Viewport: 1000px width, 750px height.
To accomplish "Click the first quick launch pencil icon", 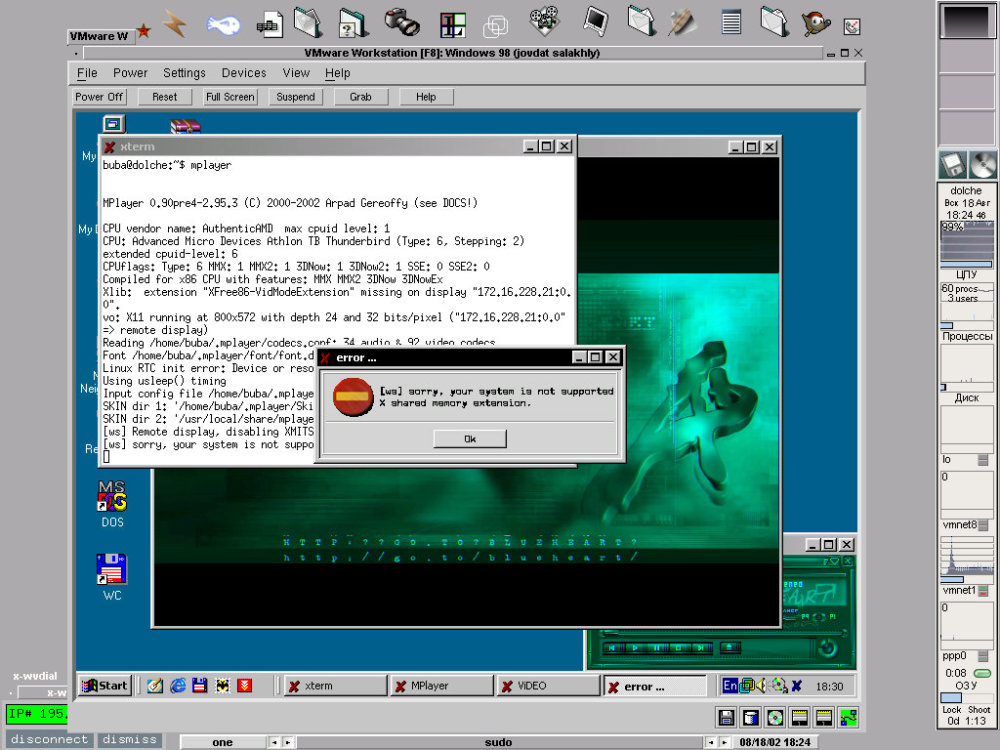I will pyautogui.click(x=155, y=686).
